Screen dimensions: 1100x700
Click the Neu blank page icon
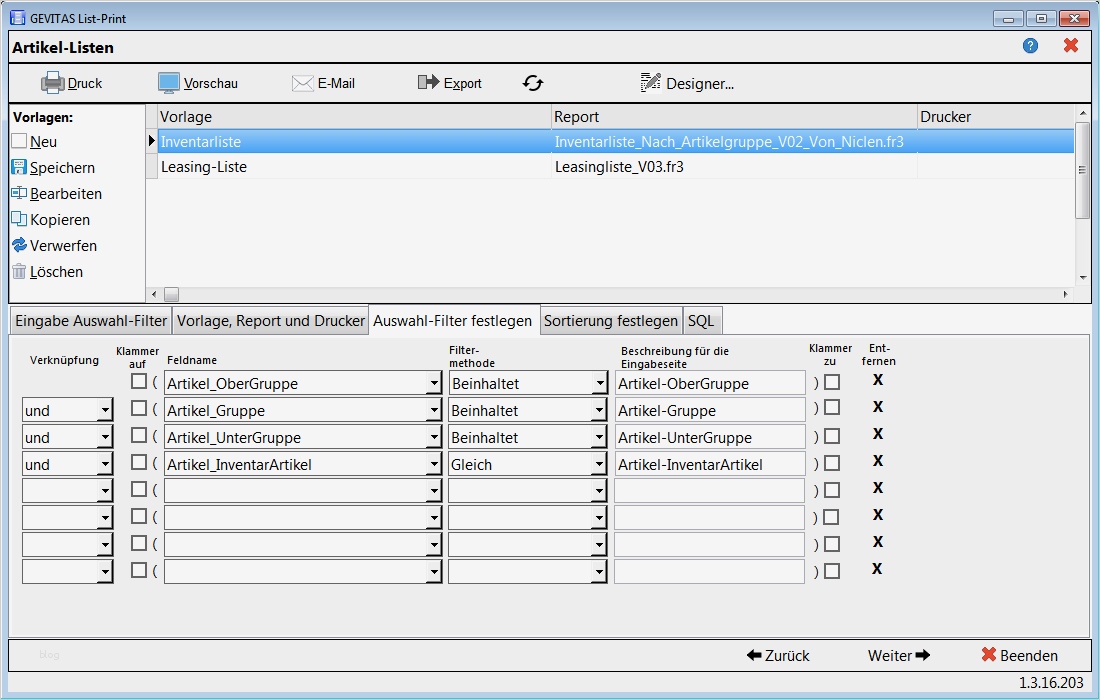click(20, 141)
